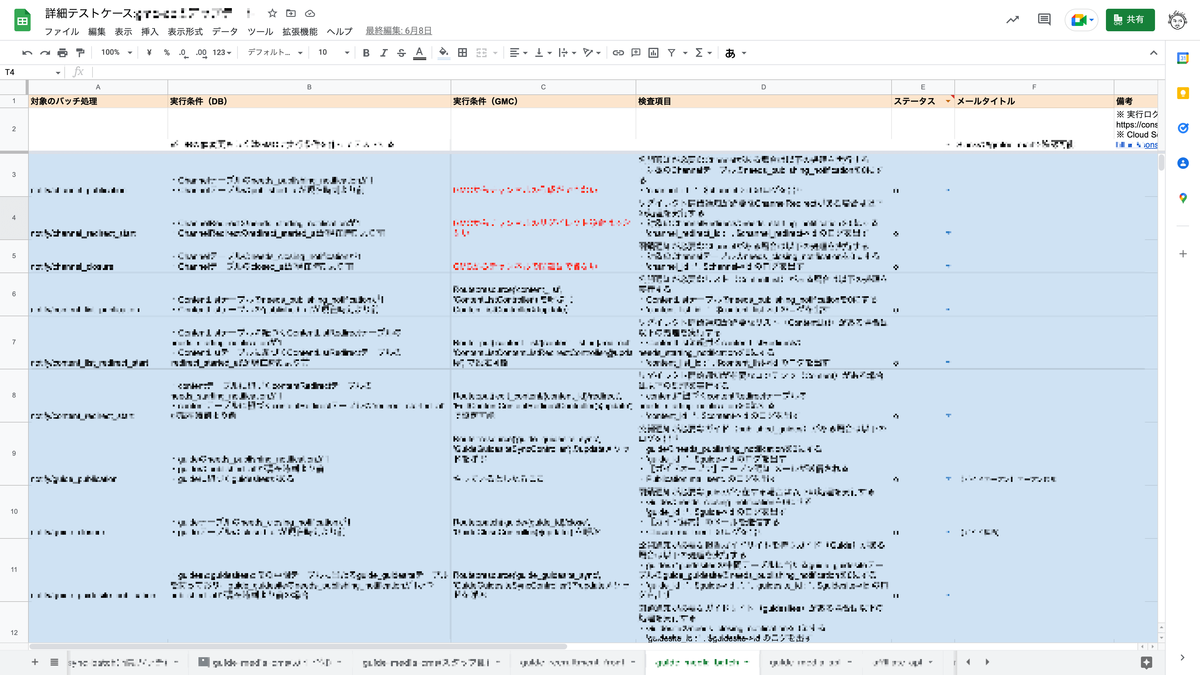Open the text color picker
Viewport: 1200px width, 675px height.
pyautogui.click(x=418, y=52)
